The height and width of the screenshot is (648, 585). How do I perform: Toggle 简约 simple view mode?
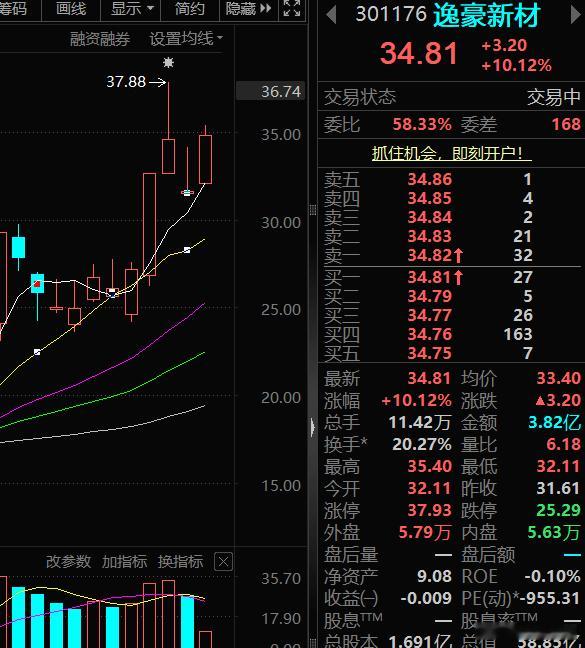coord(190,9)
